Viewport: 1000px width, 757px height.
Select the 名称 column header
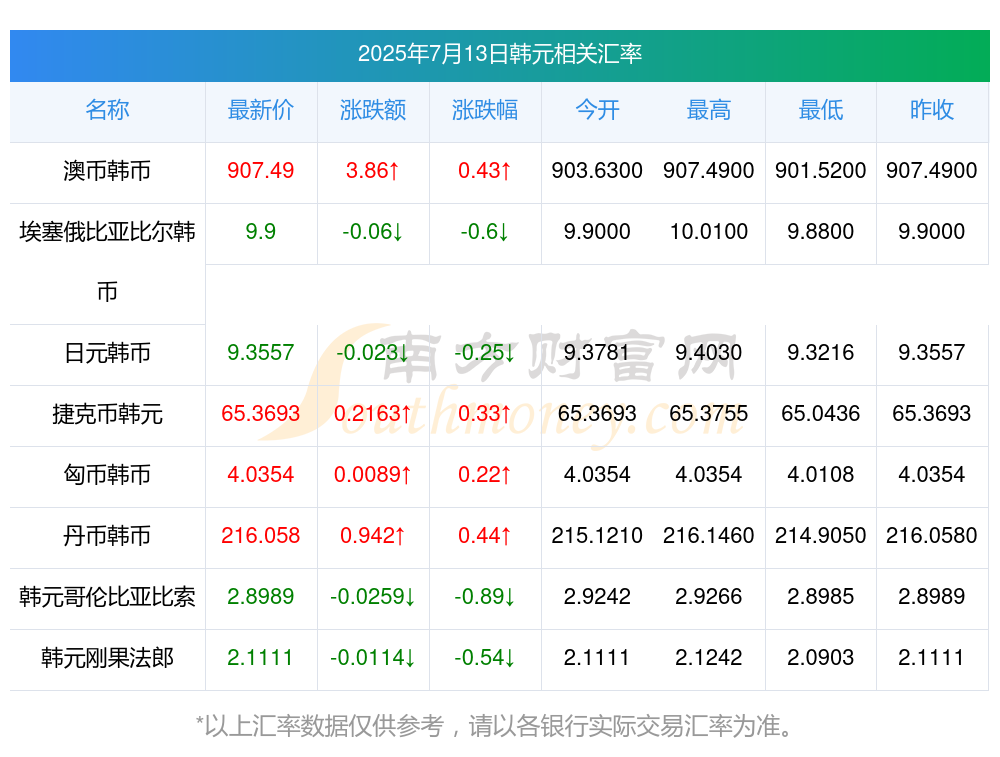point(107,110)
